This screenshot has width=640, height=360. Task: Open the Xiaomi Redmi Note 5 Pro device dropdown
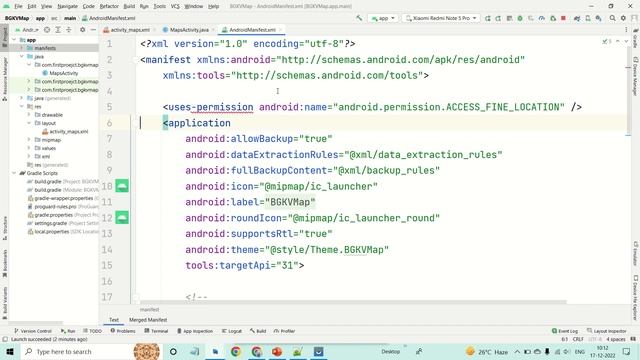pyautogui.click(x=441, y=18)
